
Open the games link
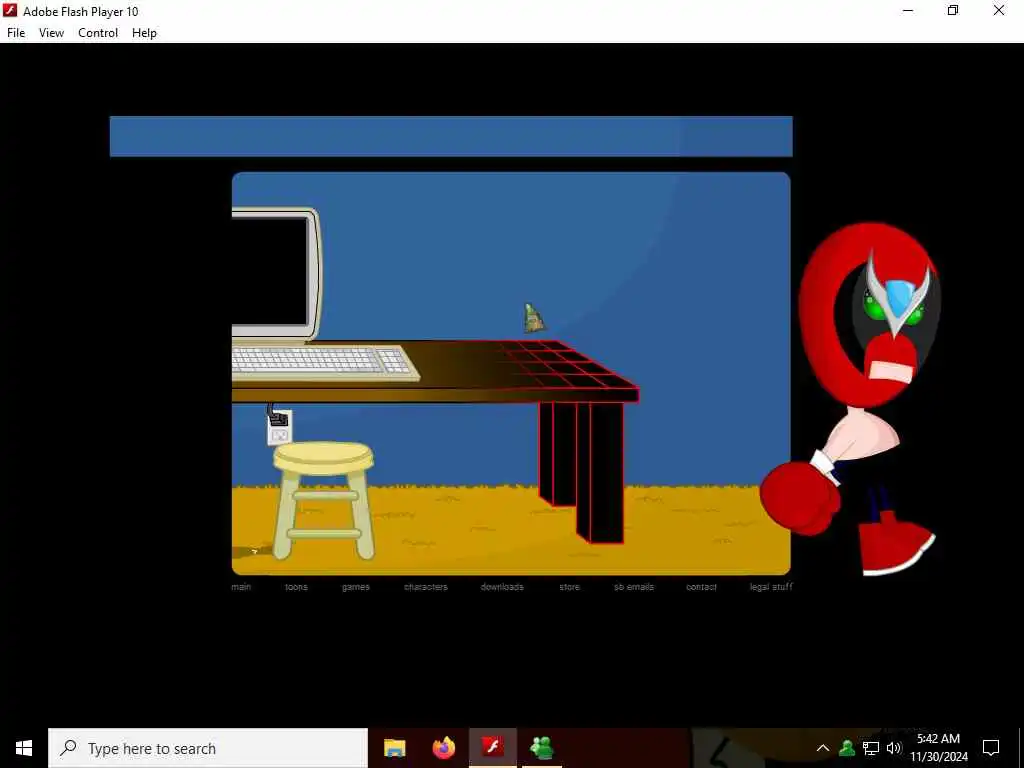coord(356,586)
